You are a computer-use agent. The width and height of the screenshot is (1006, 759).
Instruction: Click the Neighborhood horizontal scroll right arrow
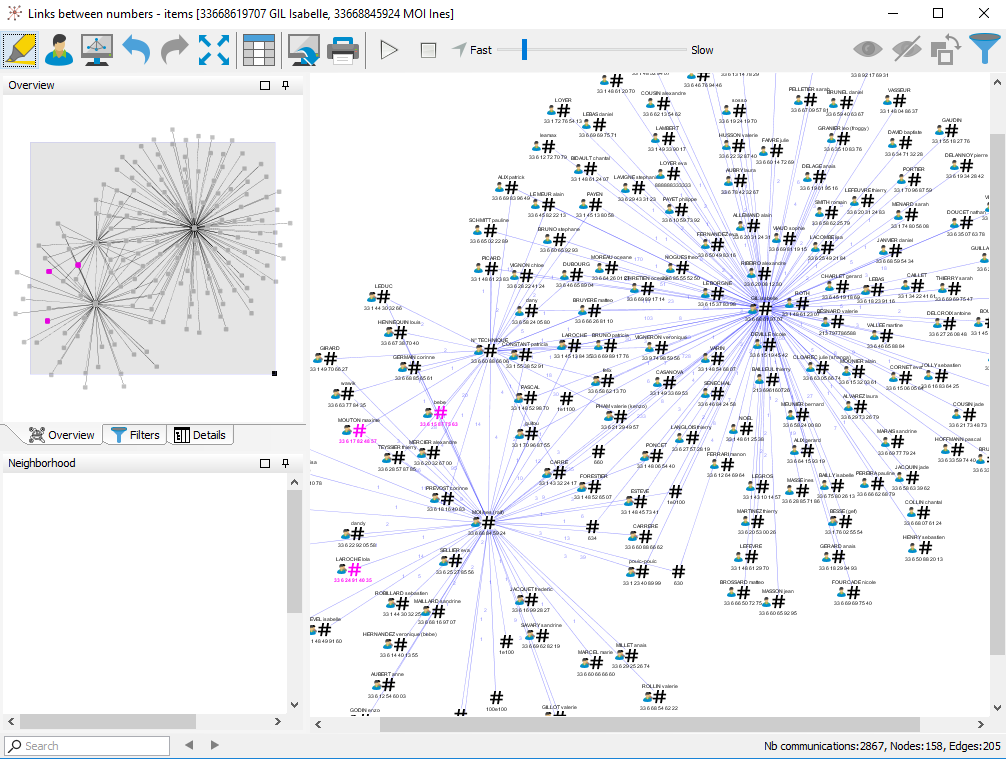pos(277,722)
